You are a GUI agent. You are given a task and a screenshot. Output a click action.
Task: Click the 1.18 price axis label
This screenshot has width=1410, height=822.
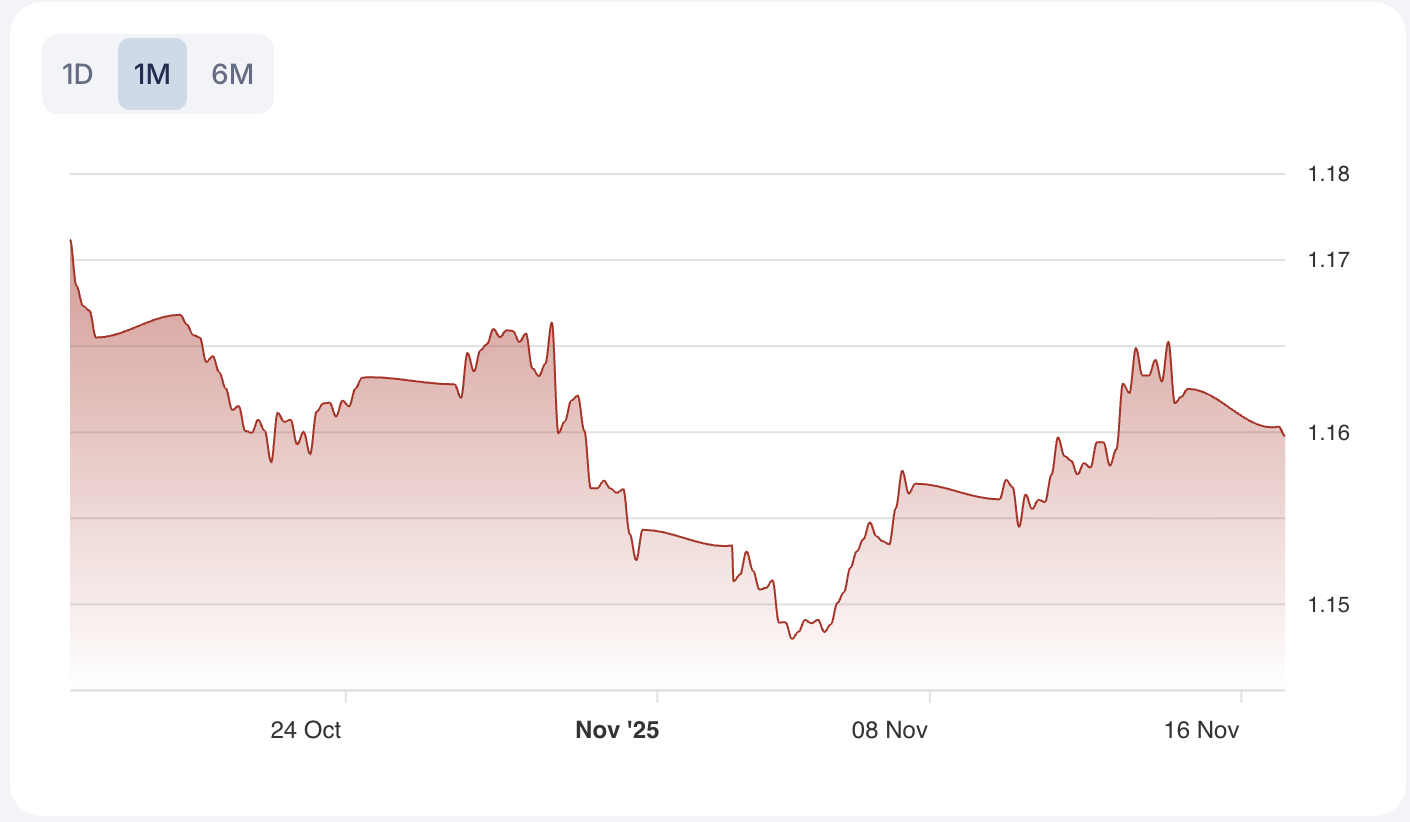(1328, 175)
